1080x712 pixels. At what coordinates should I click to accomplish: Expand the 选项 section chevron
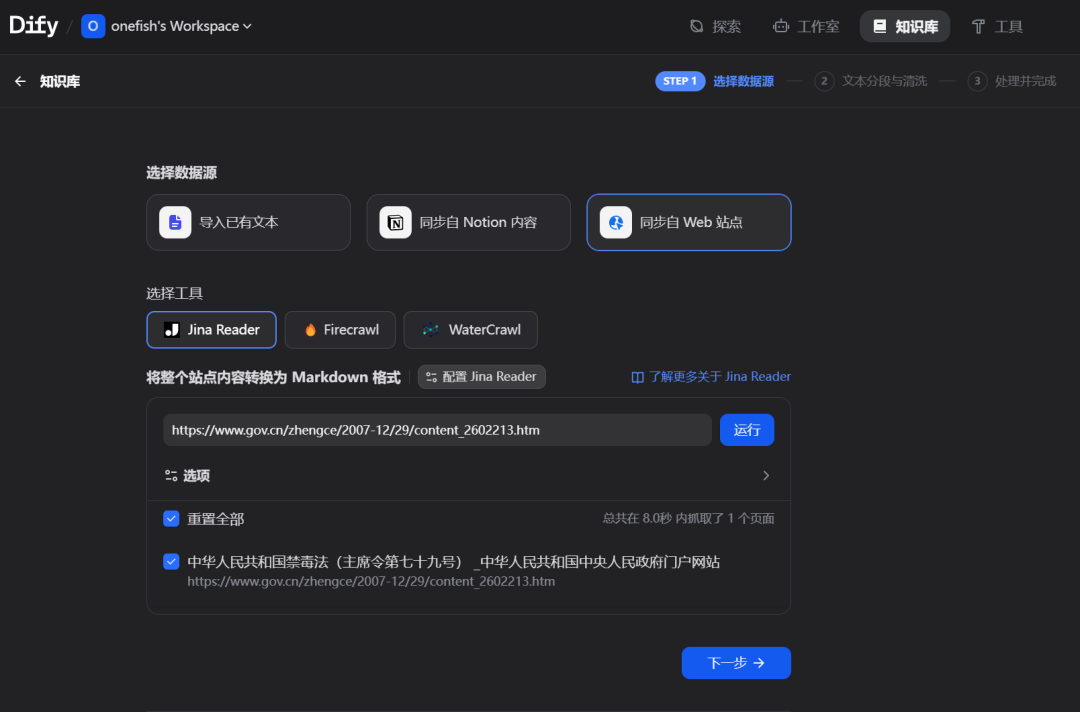(766, 476)
